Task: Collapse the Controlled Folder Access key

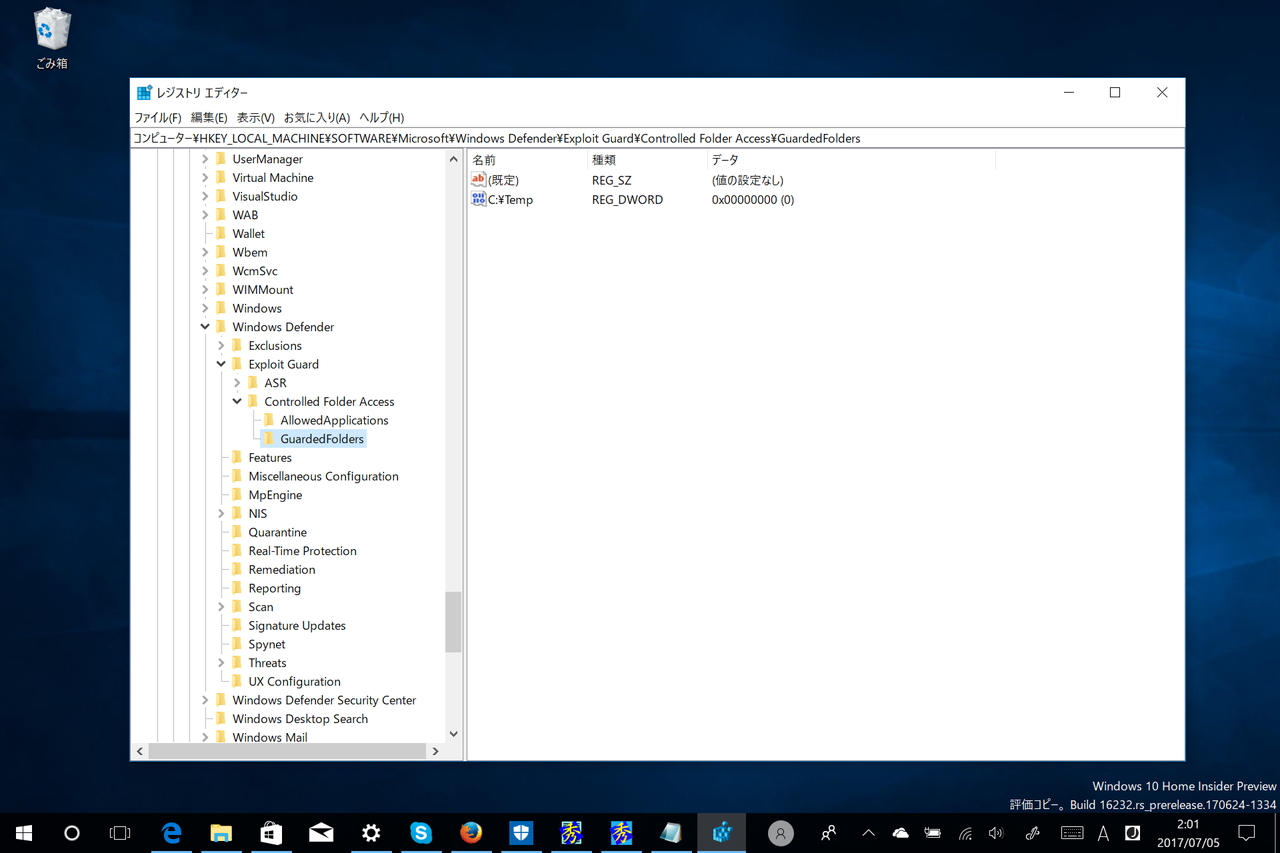Action: point(237,401)
